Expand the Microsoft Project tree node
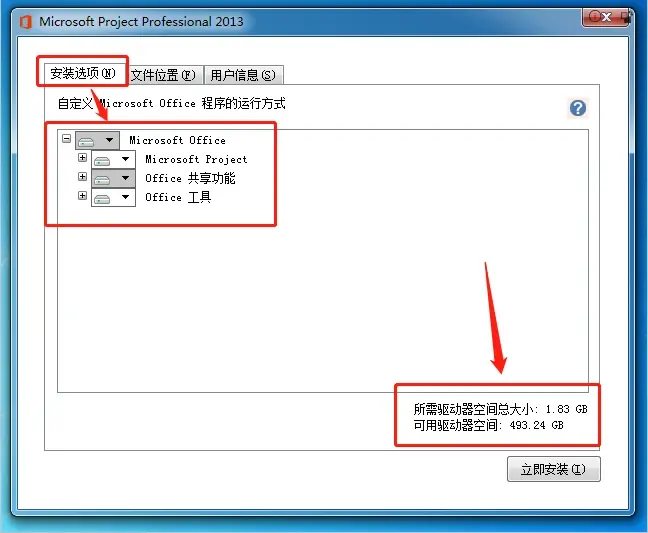The width and height of the screenshot is (648, 533). click(x=82, y=157)
